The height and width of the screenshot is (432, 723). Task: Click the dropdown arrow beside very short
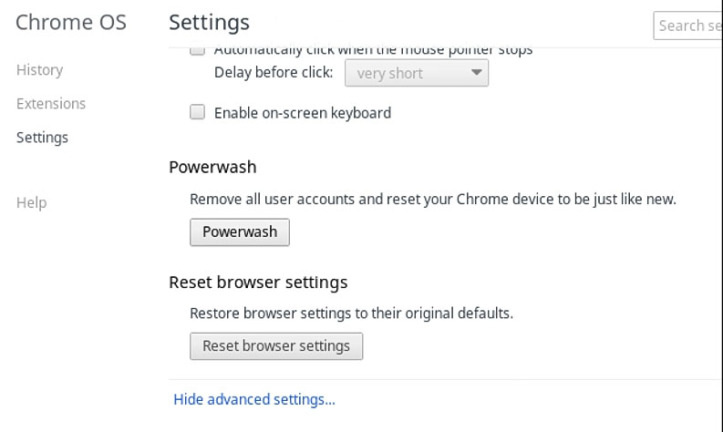click(476, 72)
